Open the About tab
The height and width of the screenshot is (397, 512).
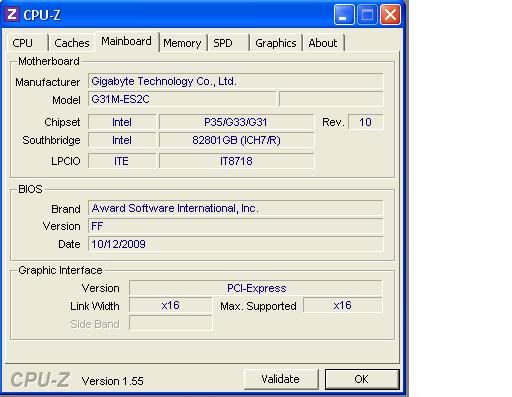click(323, 43)
